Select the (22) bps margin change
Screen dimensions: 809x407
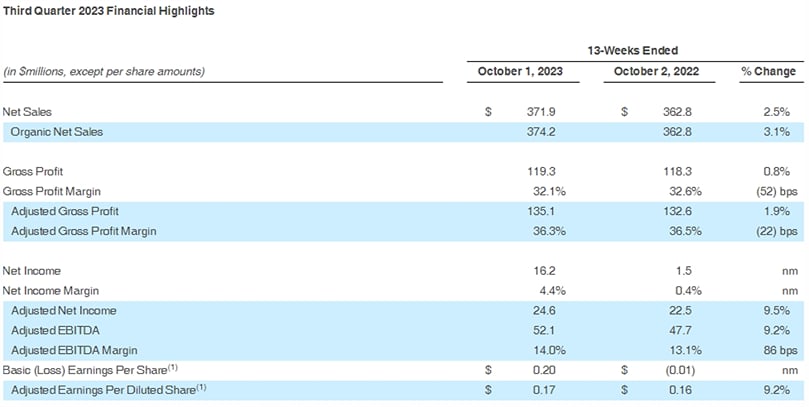pyautogui.click(x=776, y=232)
